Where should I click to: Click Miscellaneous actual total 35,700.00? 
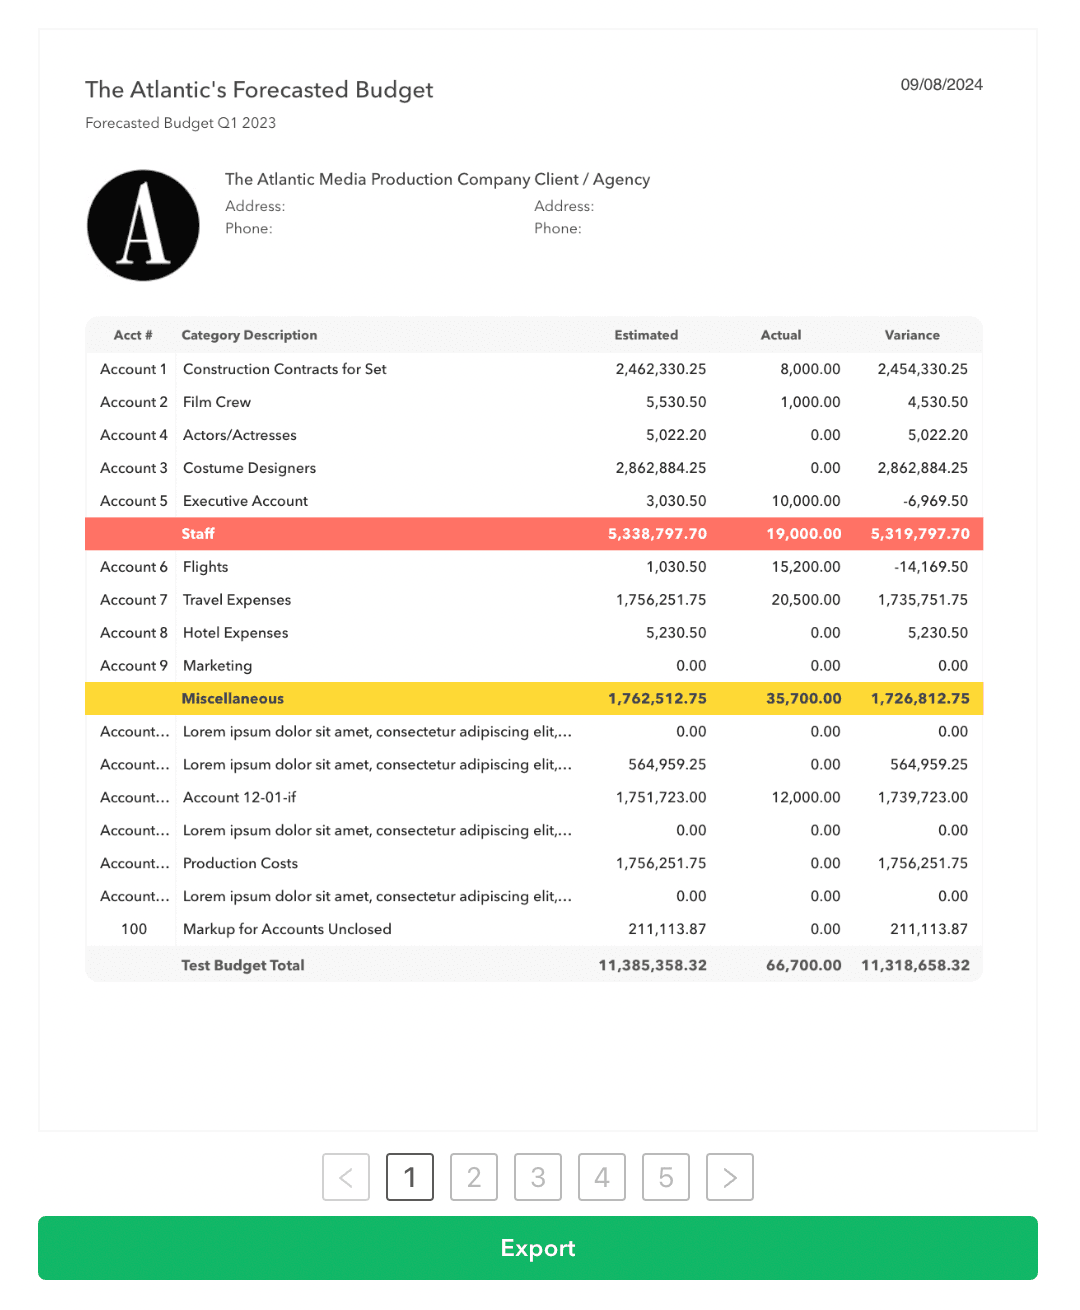tap(804, 699)
